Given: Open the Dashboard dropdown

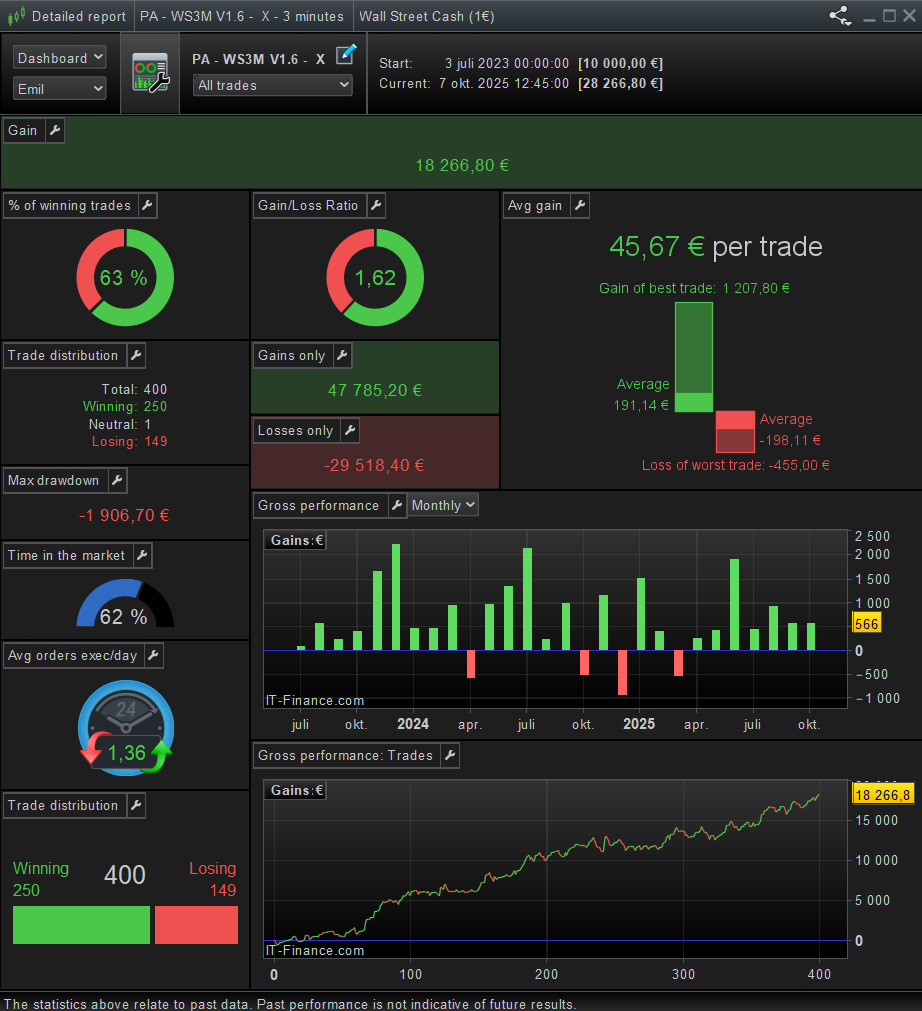Looking at the screenshot, I should 60,58.
